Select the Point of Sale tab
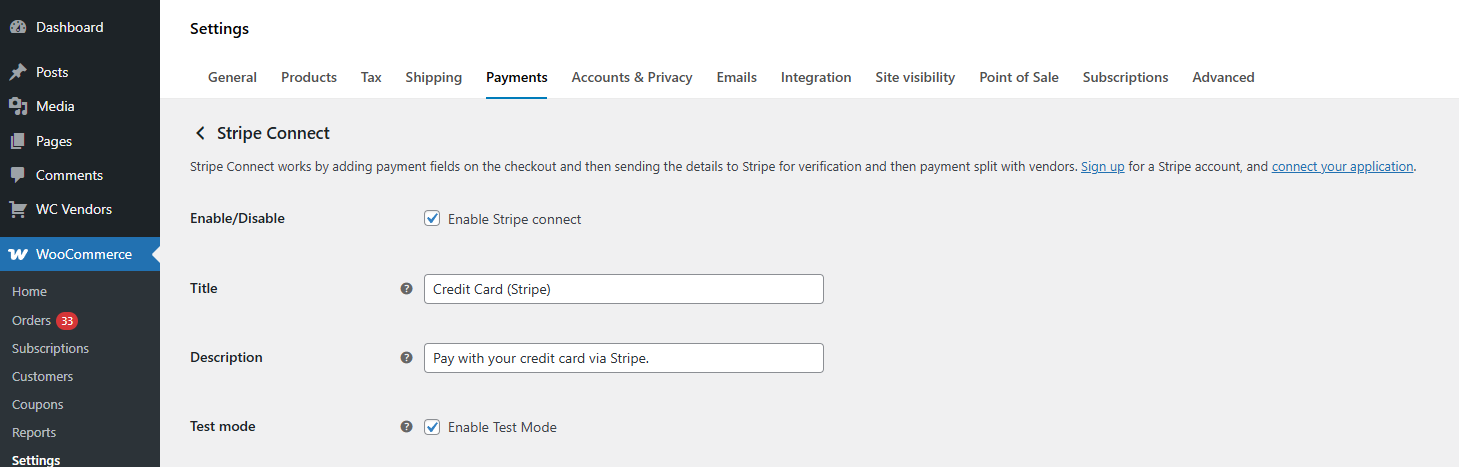This screenshot has height=467, width=1459. pyautogui.click(x=1019, y=77)
